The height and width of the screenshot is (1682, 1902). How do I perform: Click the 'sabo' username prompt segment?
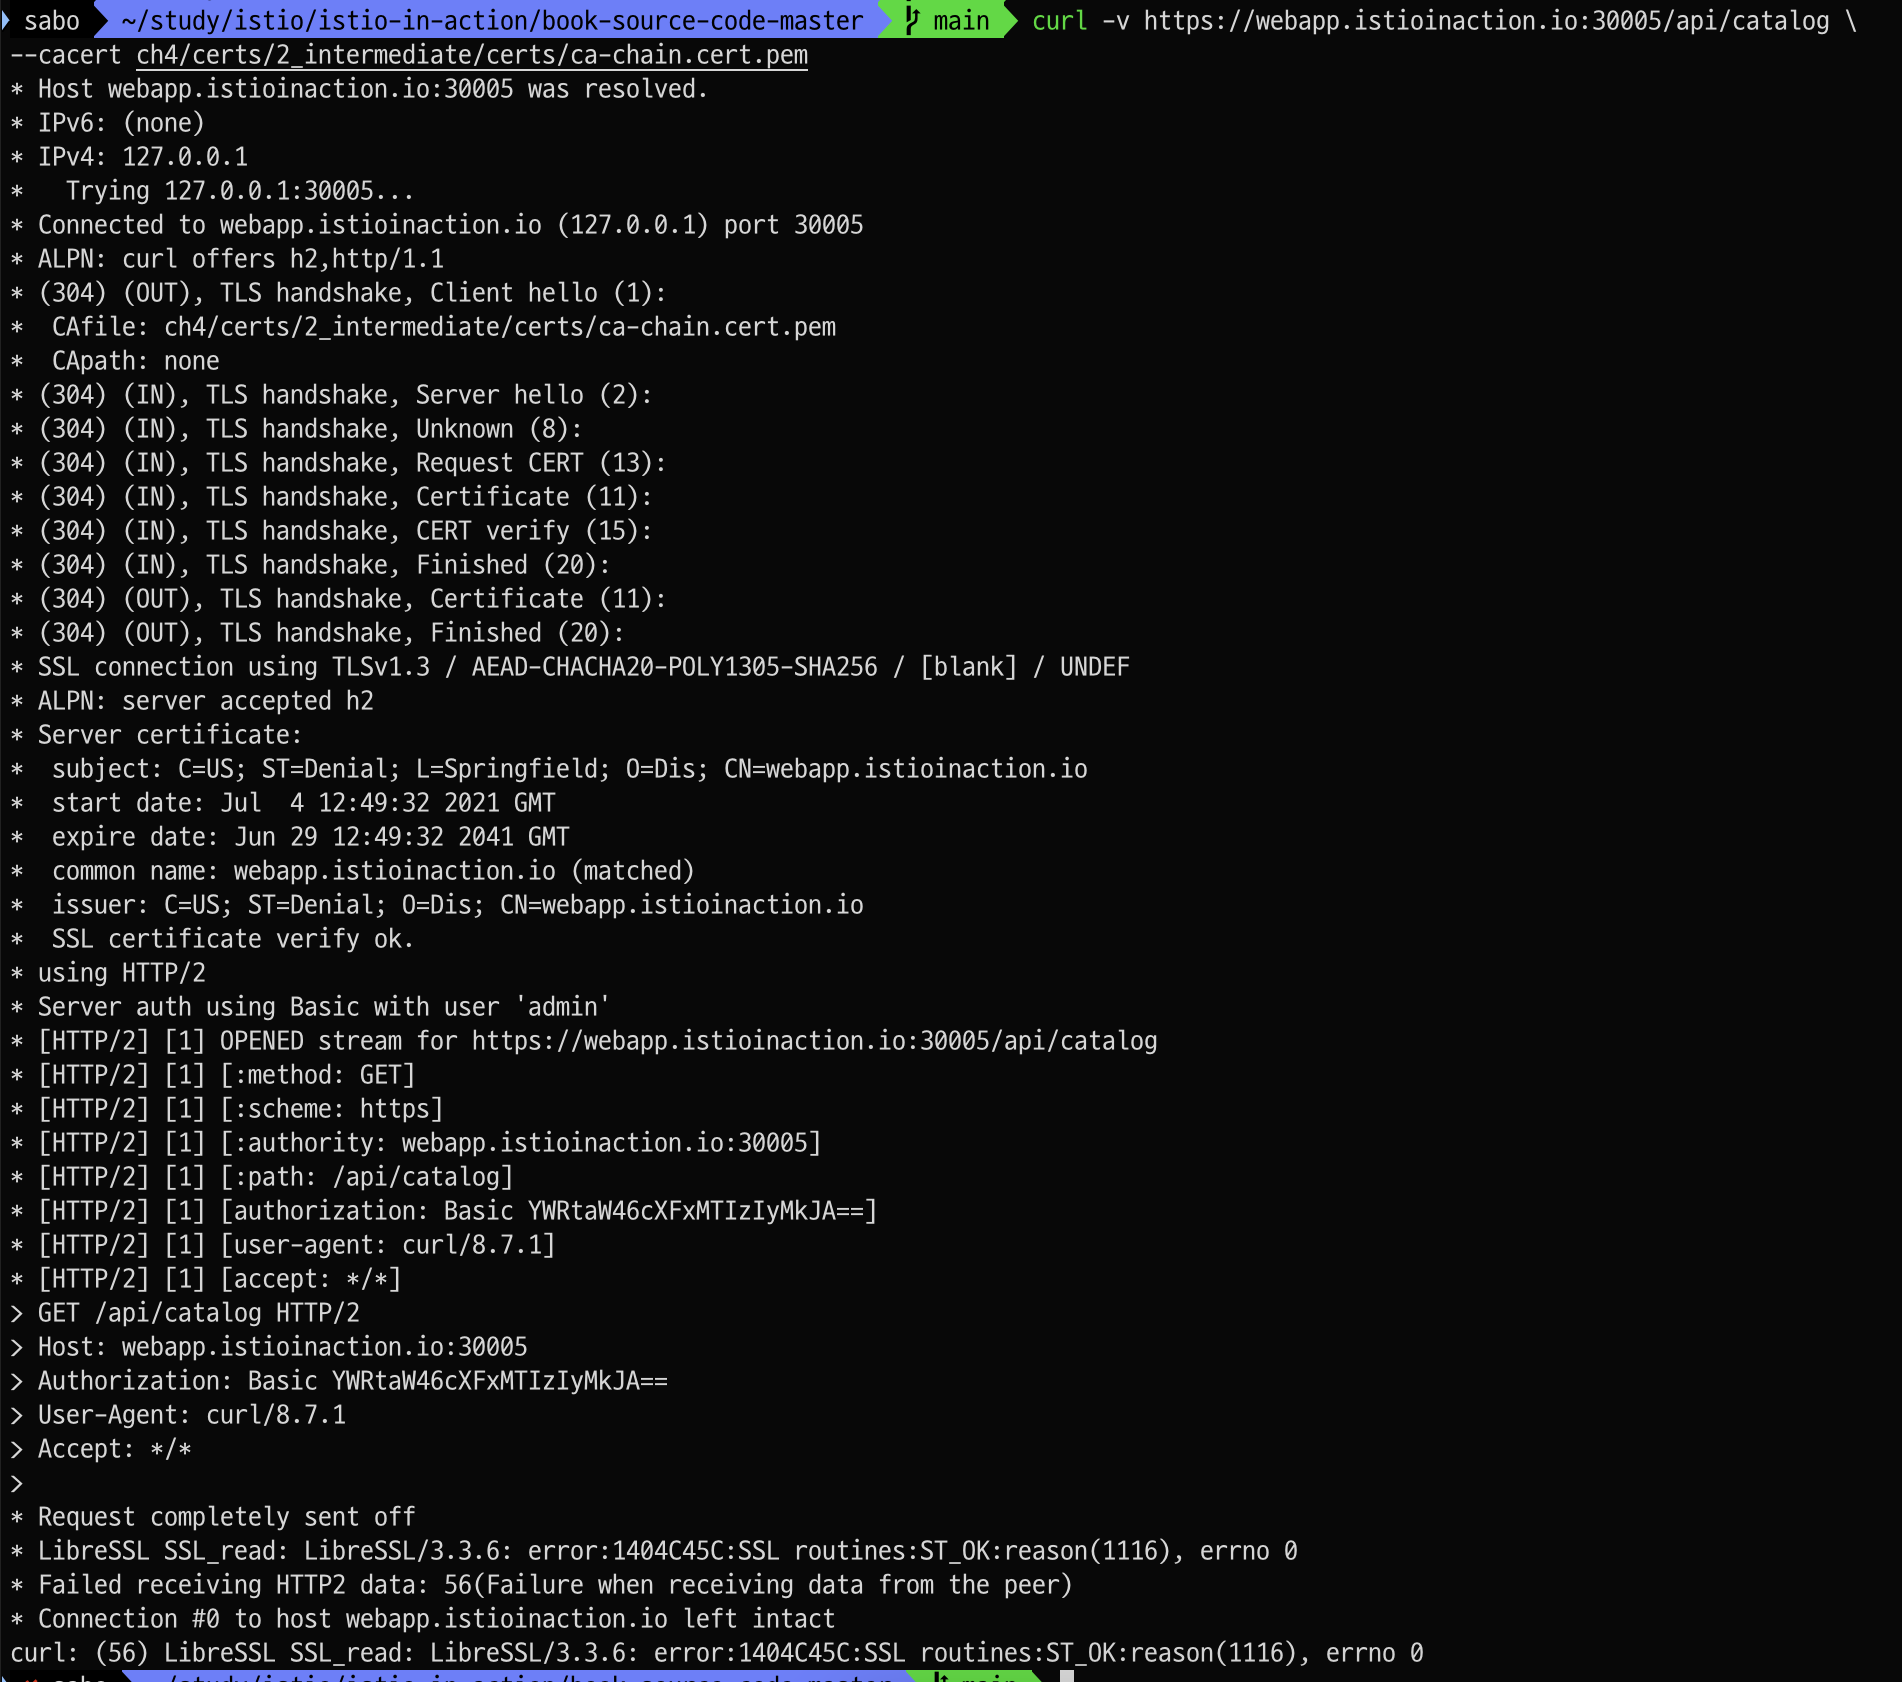coord(52,20)
